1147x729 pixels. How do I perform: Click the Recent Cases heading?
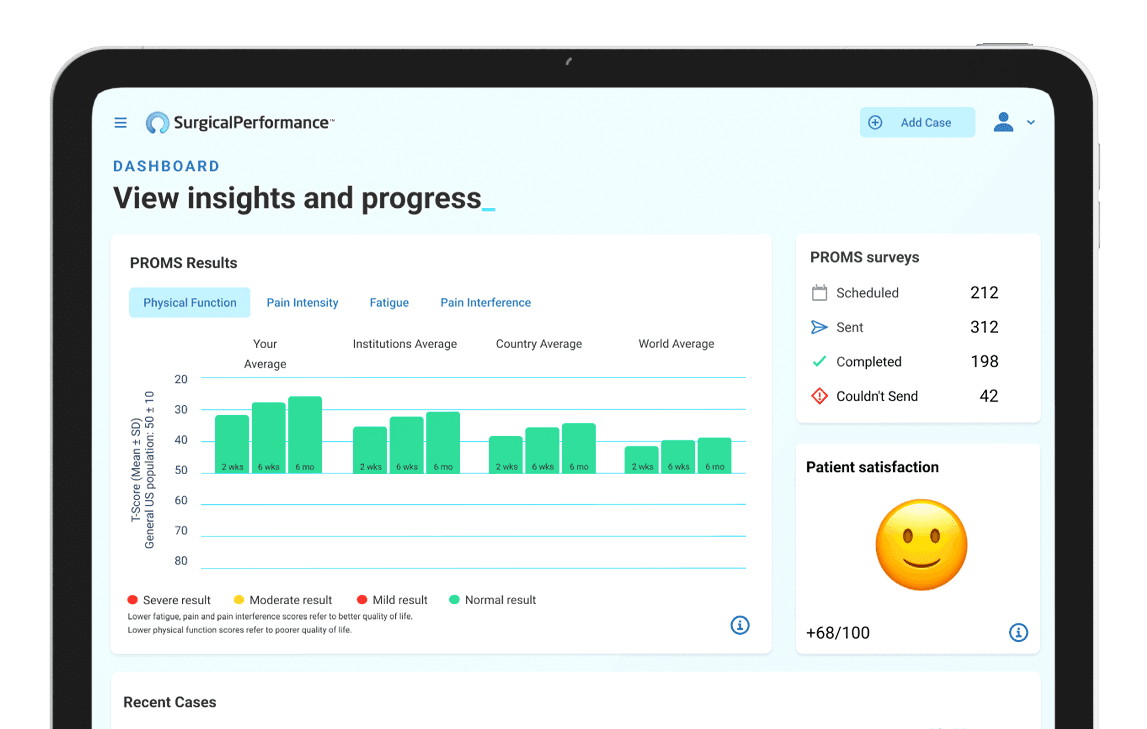pos(170,702)
